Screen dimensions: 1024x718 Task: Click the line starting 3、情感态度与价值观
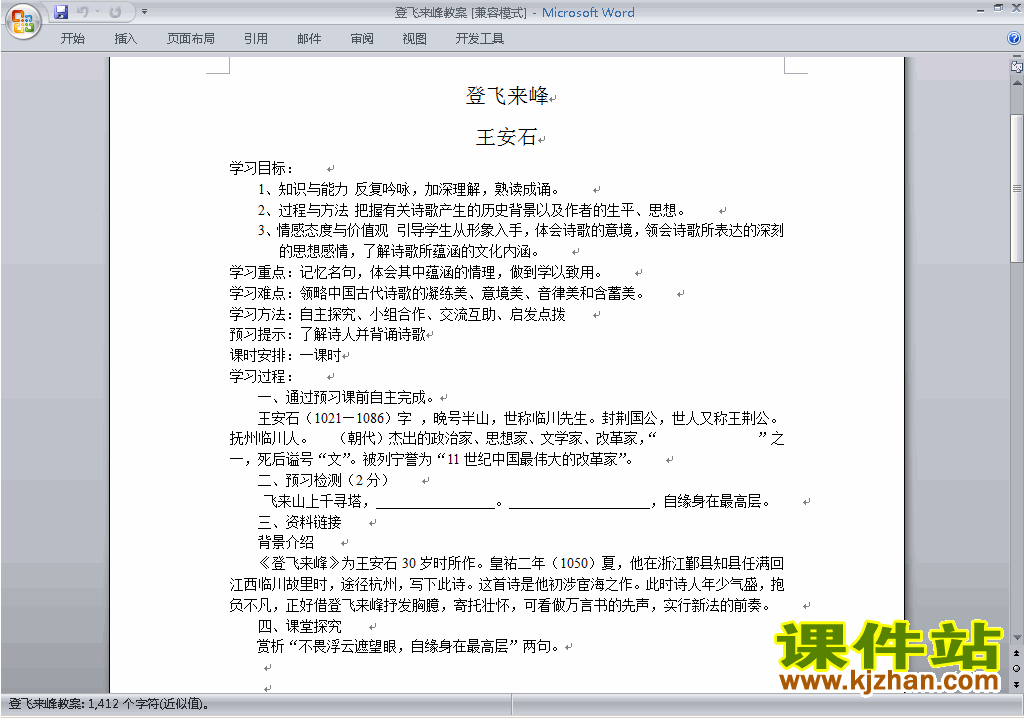[520, 231]
